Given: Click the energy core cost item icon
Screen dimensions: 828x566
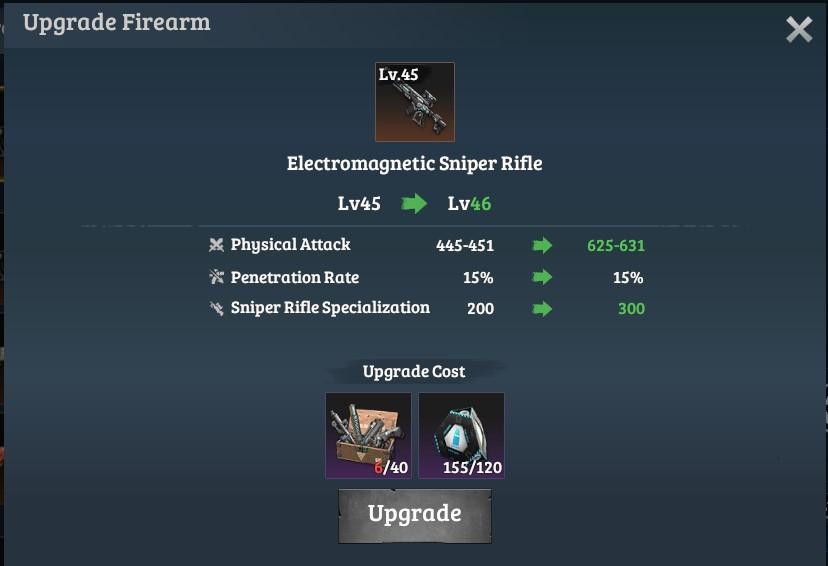Looking at the screenshot, I should (462, 436).
